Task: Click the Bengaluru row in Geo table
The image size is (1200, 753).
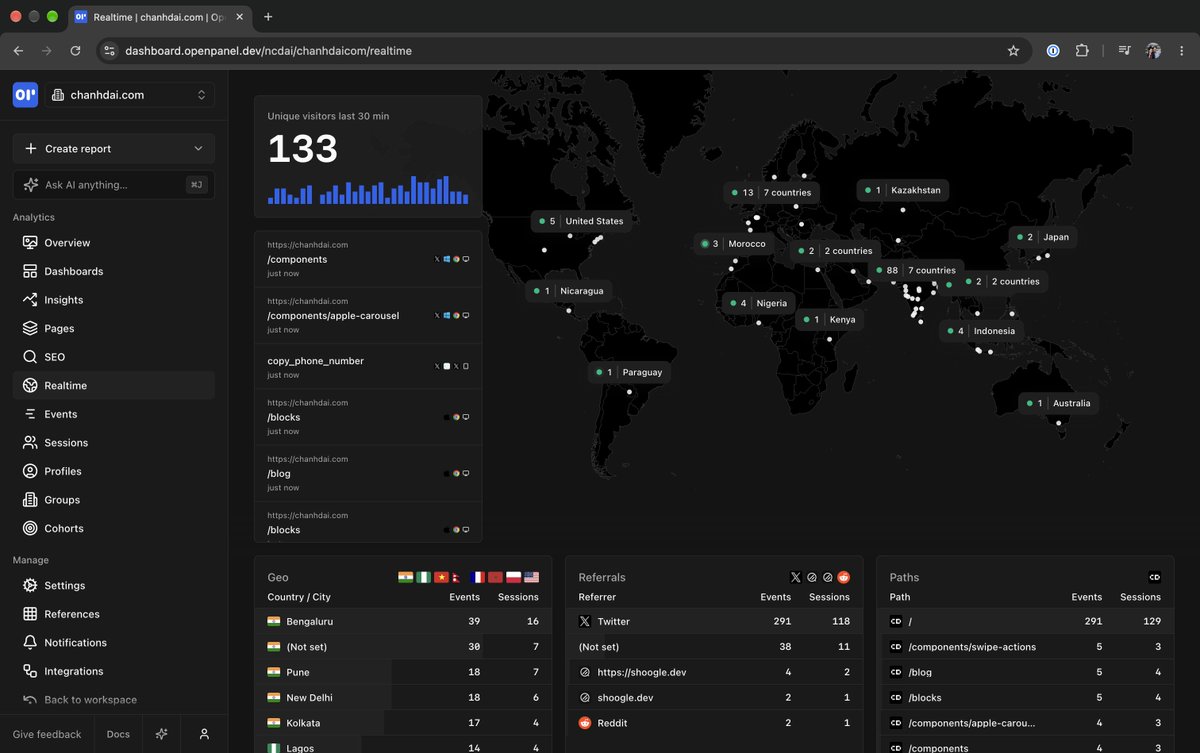Action: [403, 621]
